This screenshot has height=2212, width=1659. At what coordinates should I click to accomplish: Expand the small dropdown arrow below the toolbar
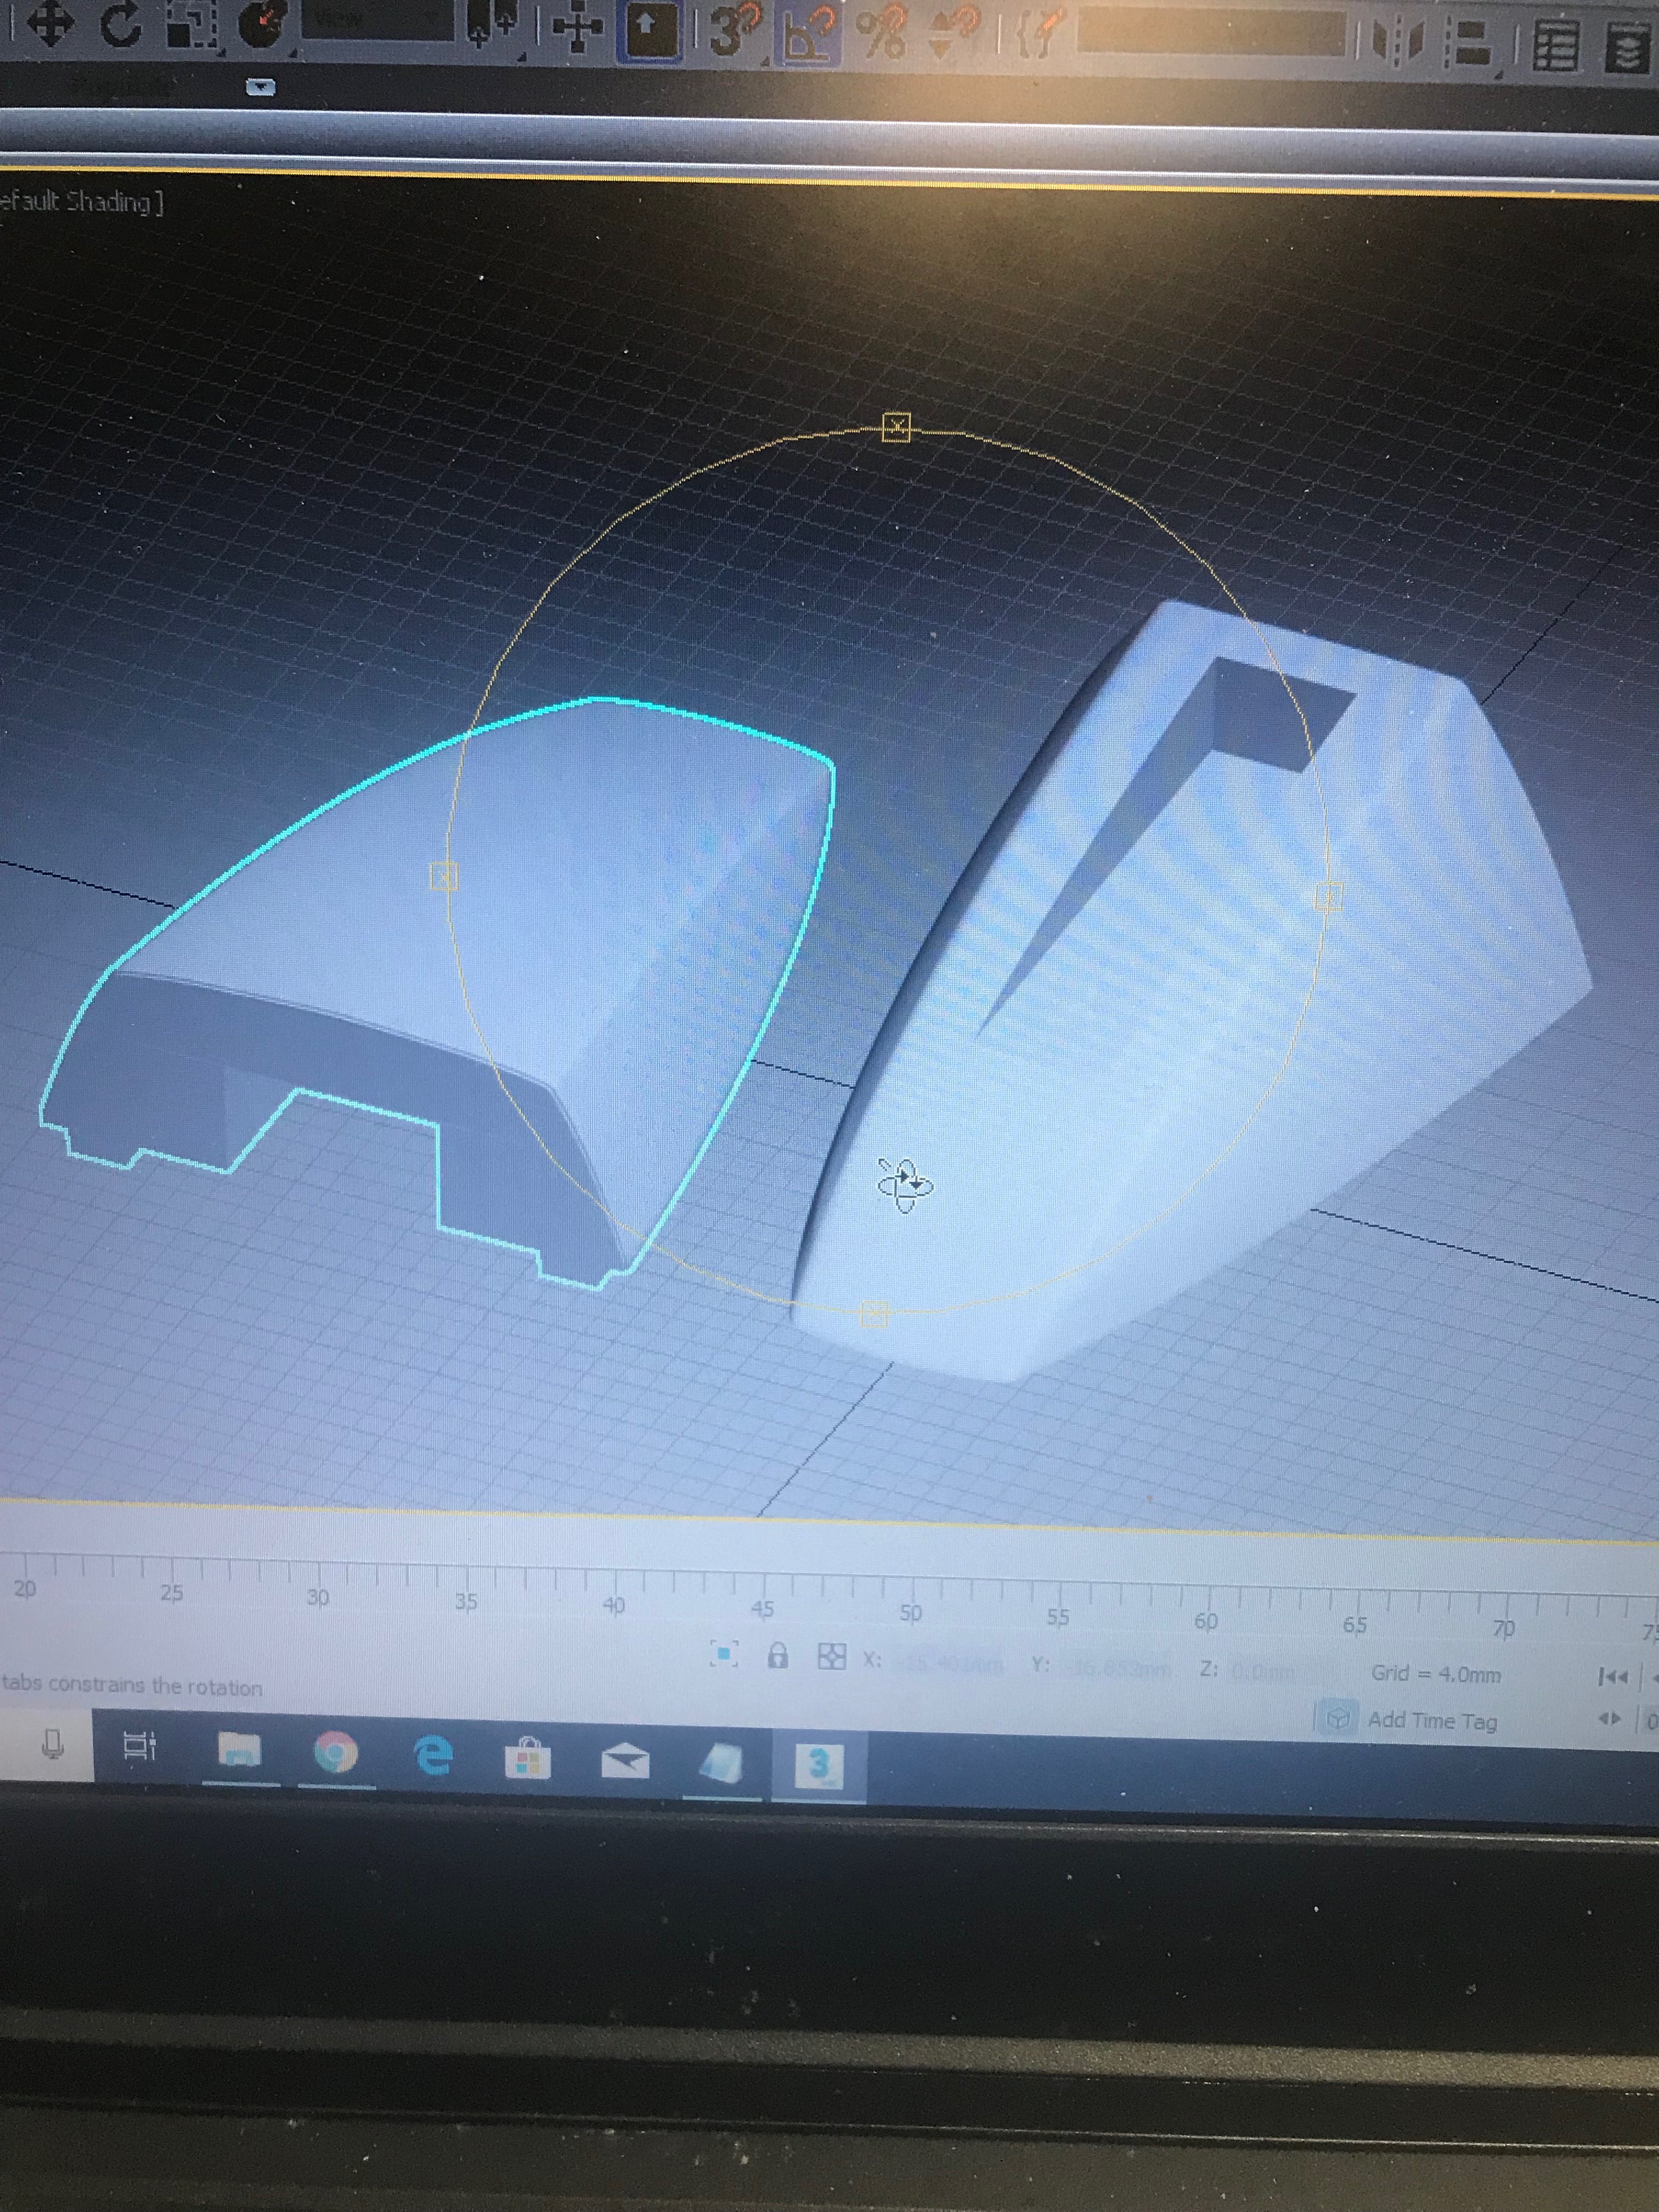(x=261, y=87)
